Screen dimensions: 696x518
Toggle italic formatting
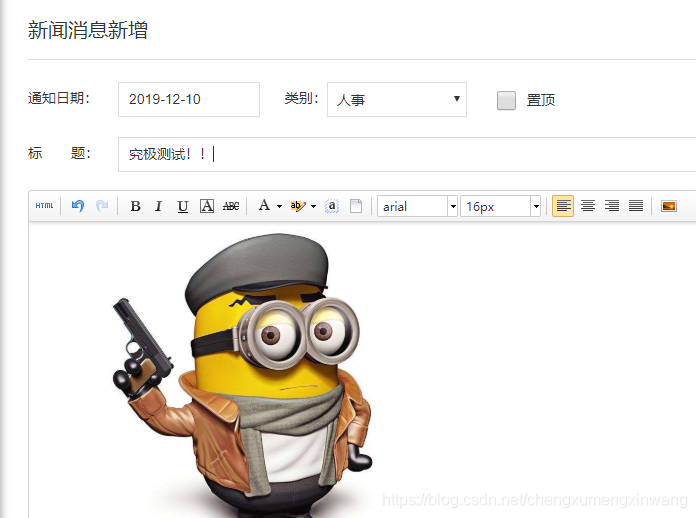pos(158,206)
